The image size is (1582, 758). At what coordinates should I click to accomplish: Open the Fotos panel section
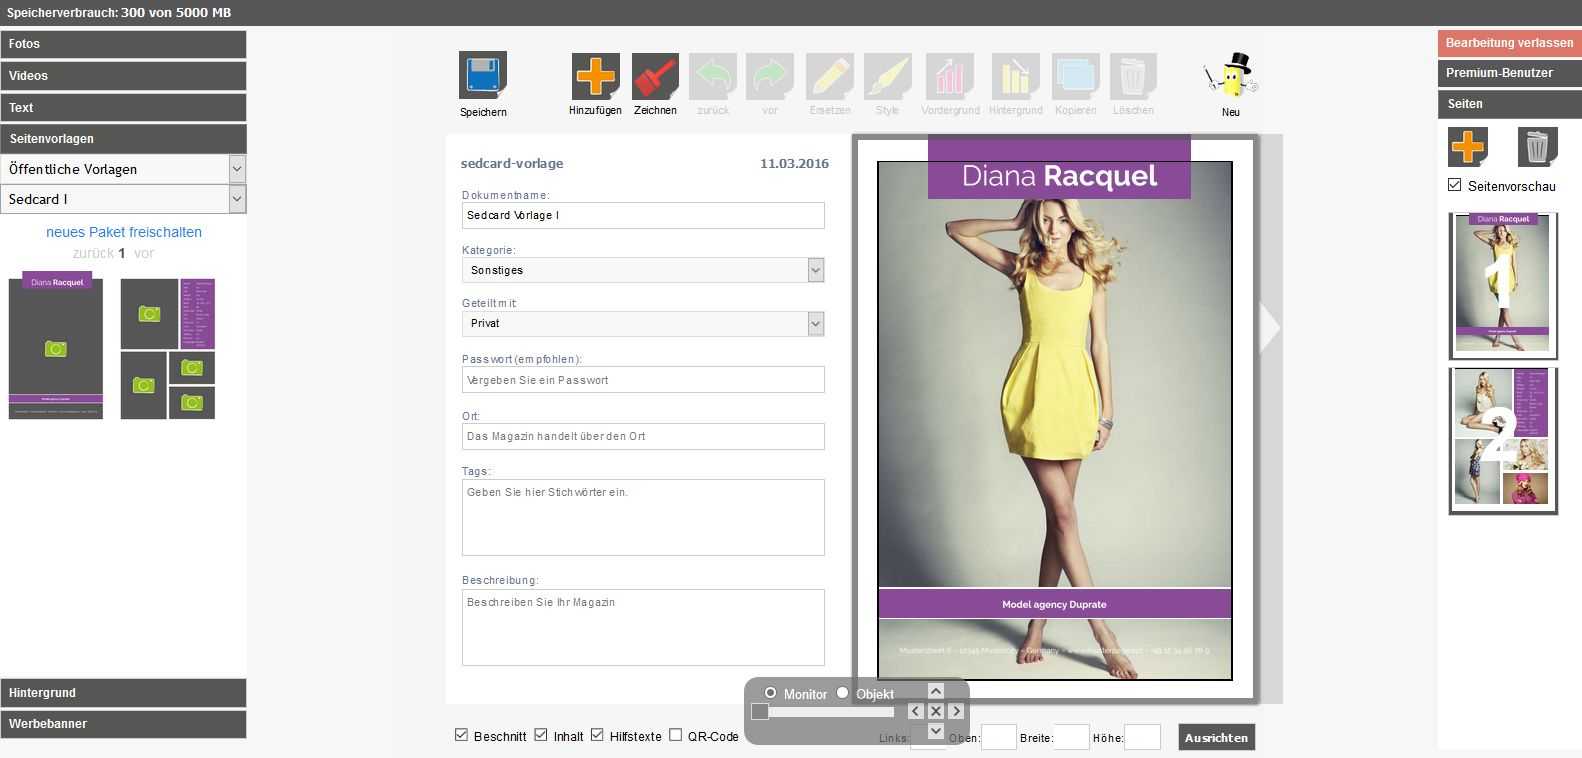click(123, 44)
